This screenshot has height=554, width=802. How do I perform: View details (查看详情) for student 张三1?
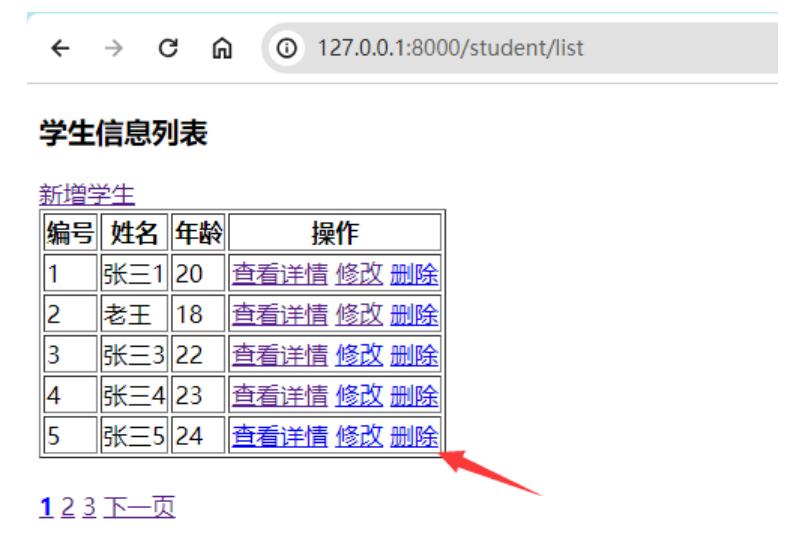(280, 273)
